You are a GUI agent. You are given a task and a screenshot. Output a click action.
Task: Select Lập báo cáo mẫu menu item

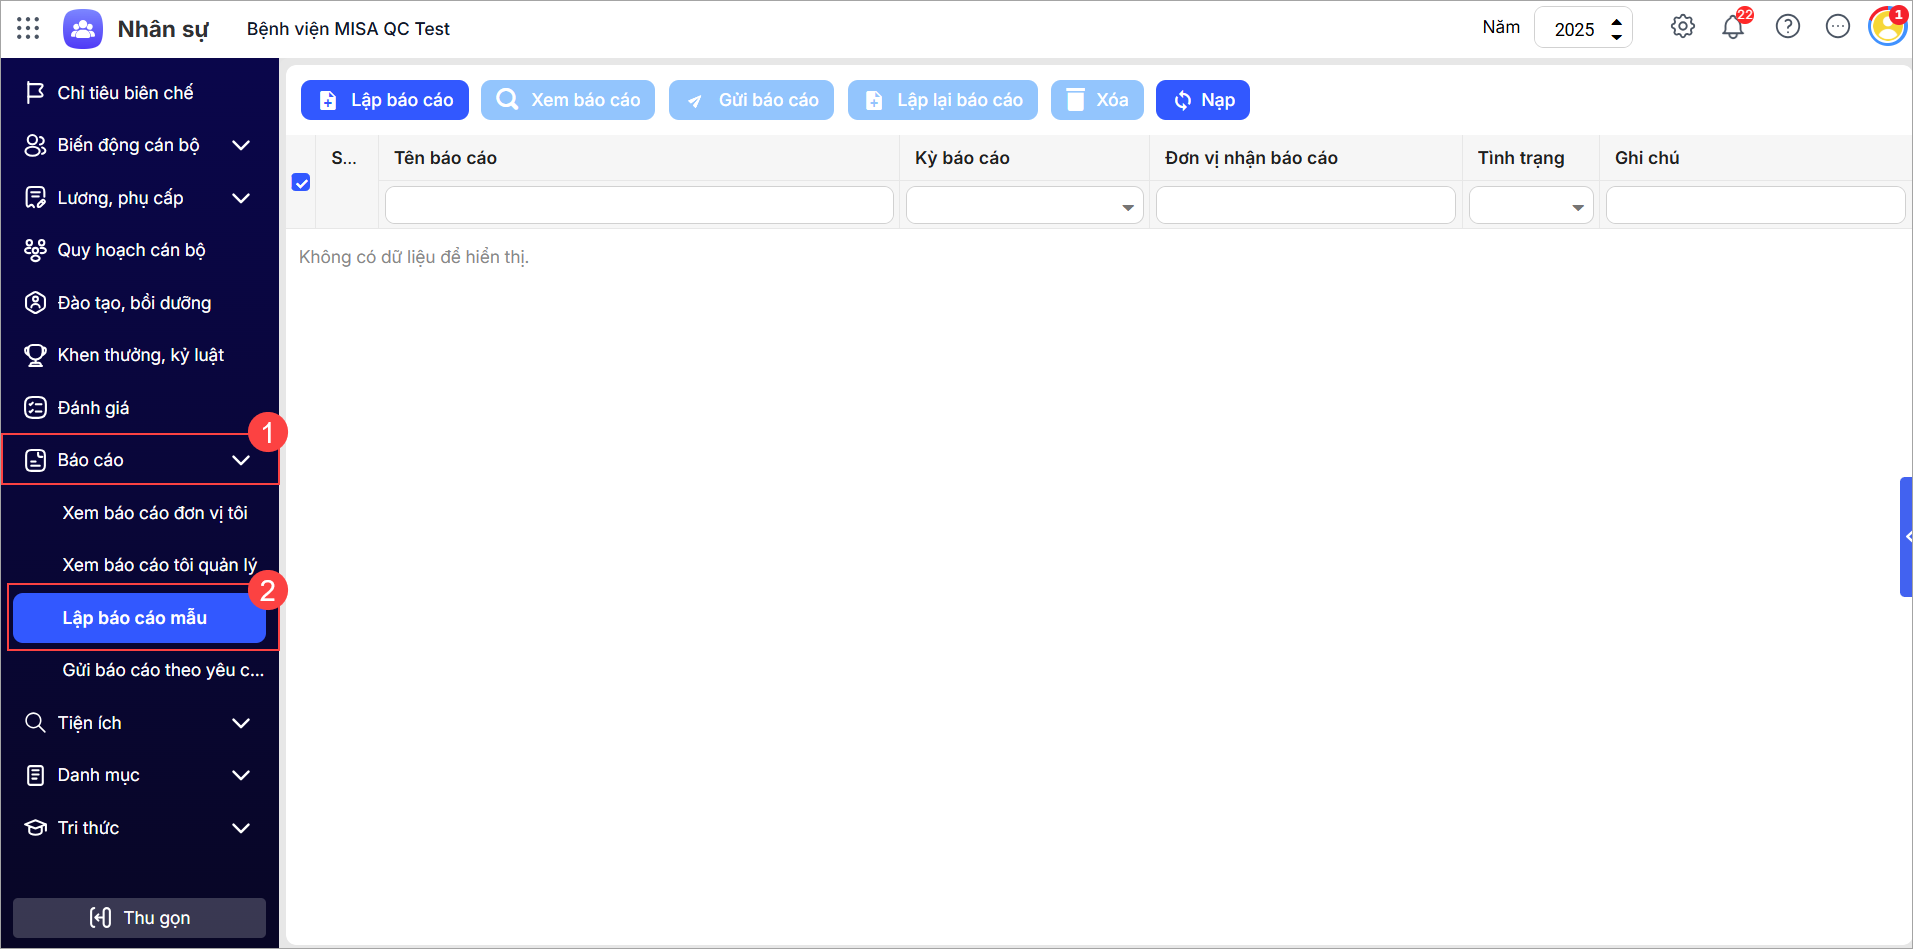[x=139, y=618]
